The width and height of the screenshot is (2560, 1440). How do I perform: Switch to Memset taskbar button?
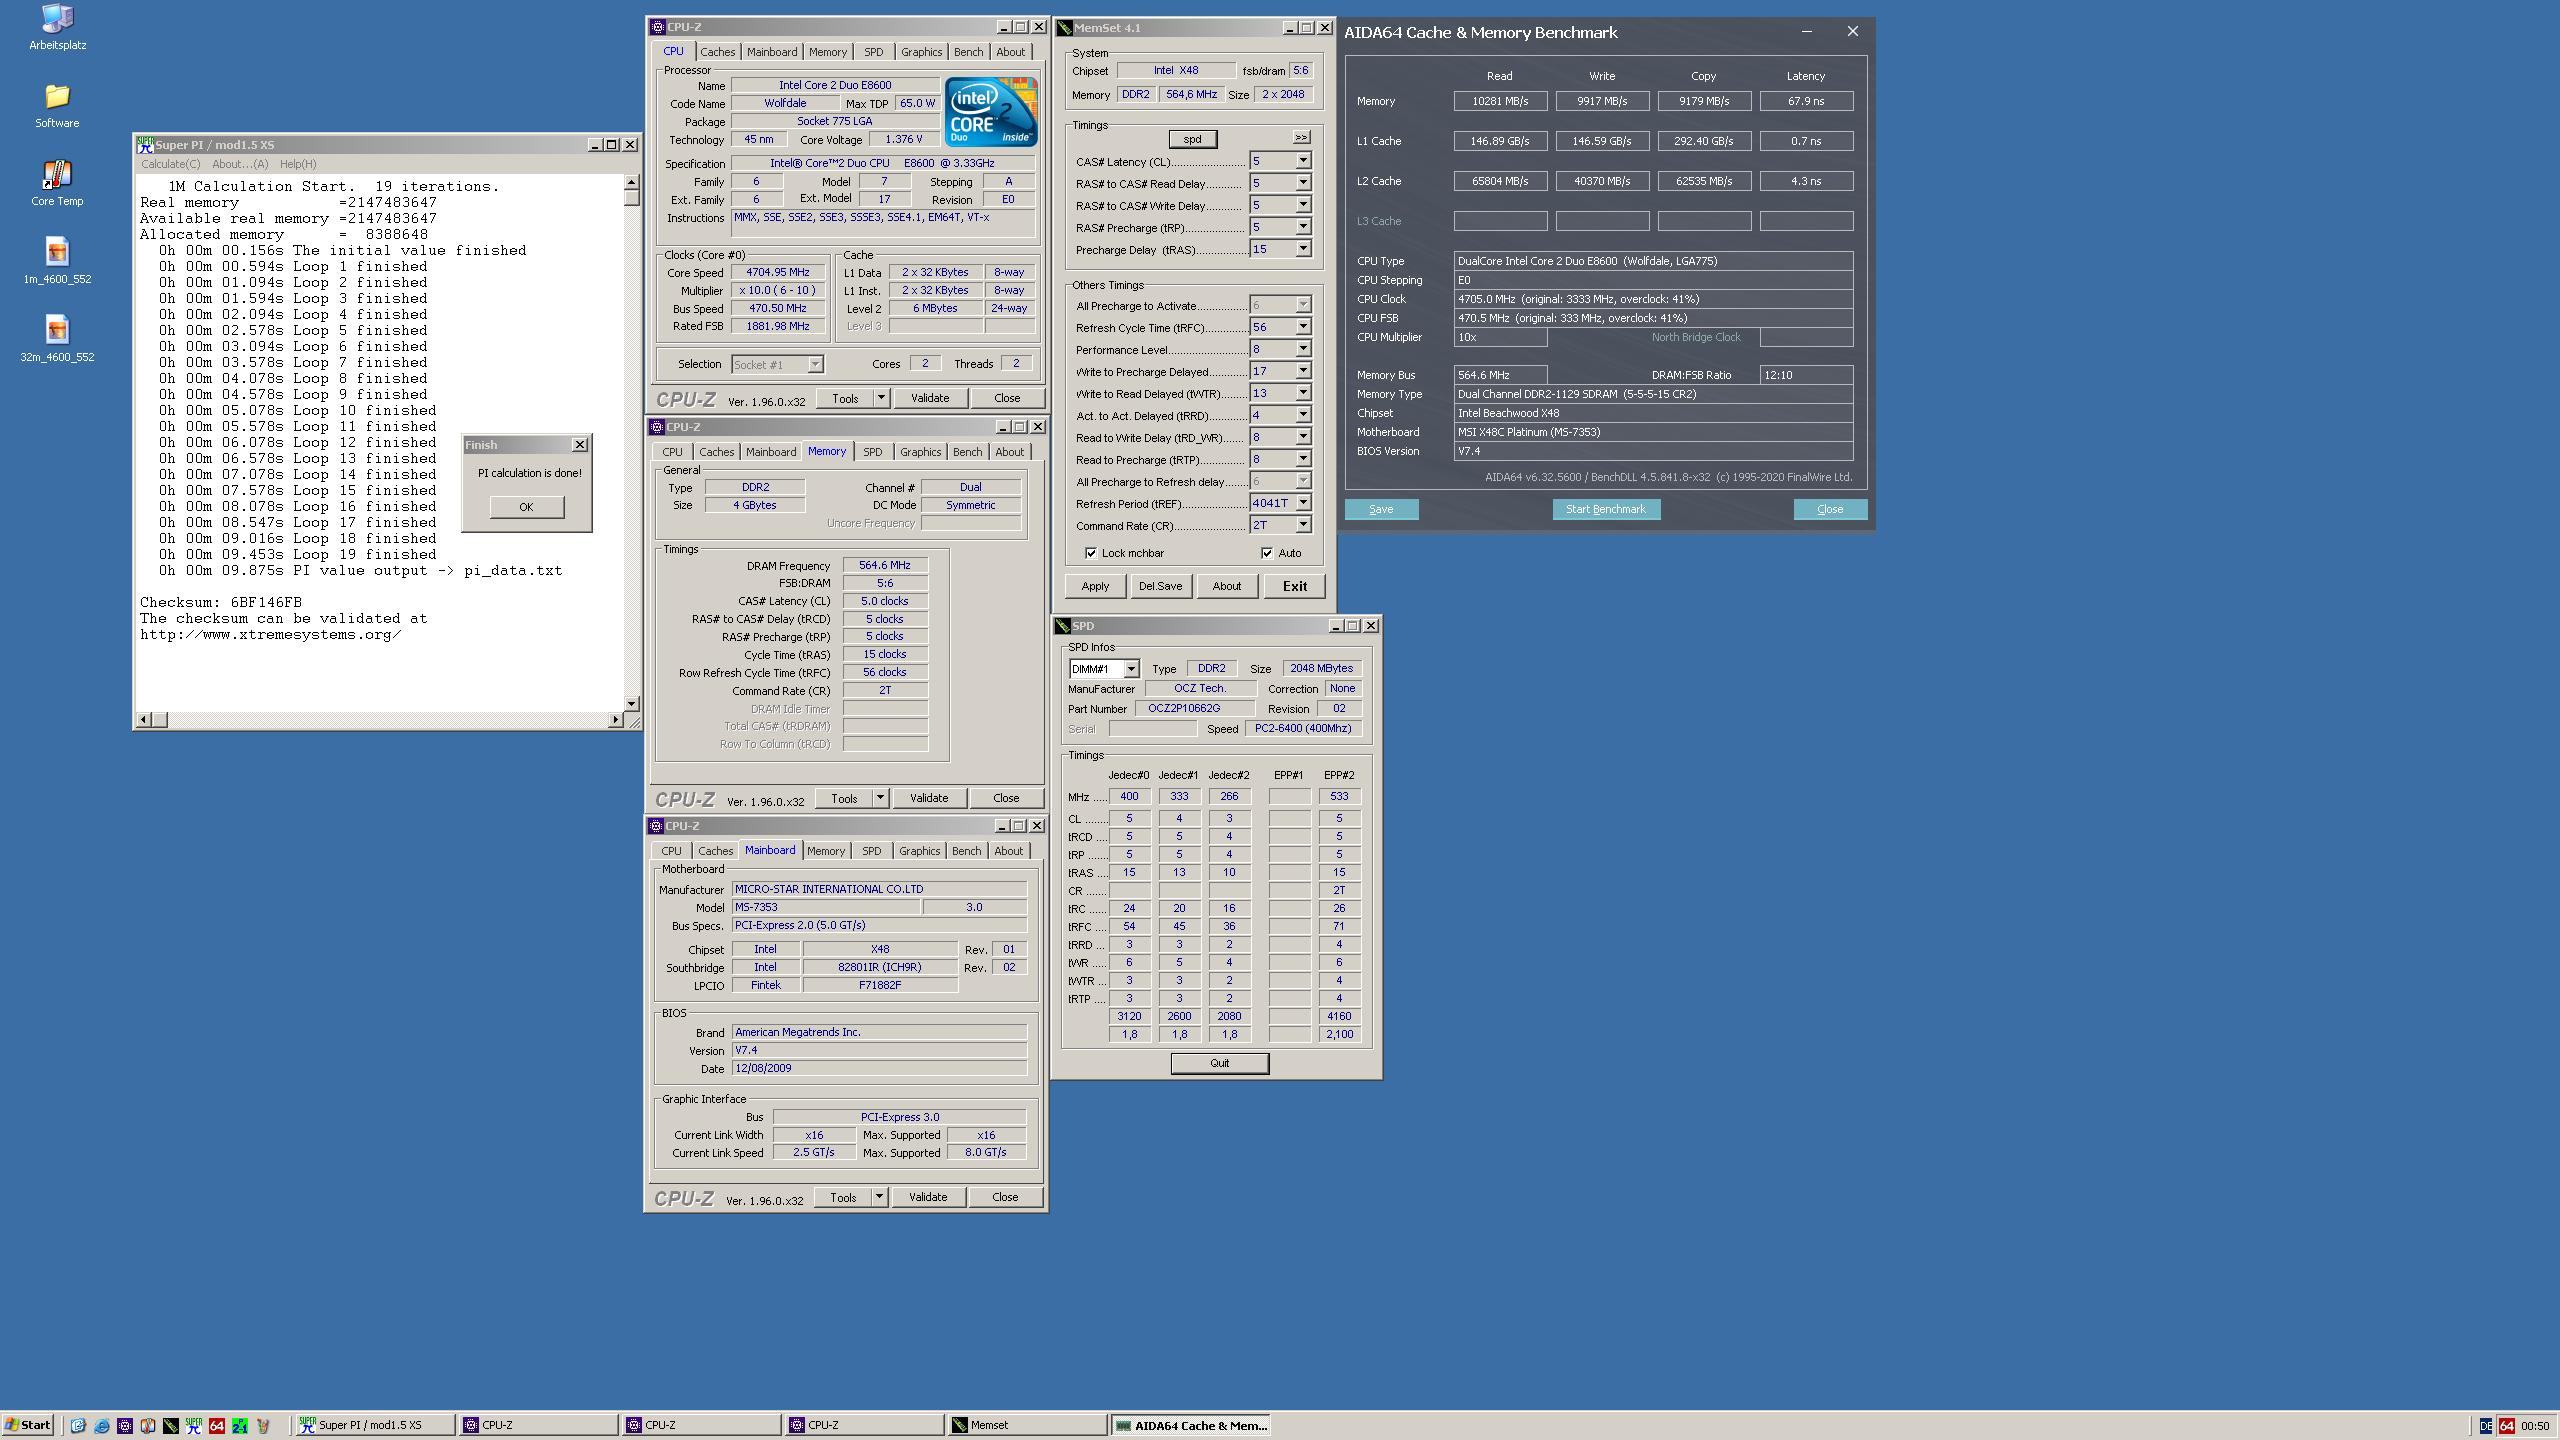click(1027, 1425)
